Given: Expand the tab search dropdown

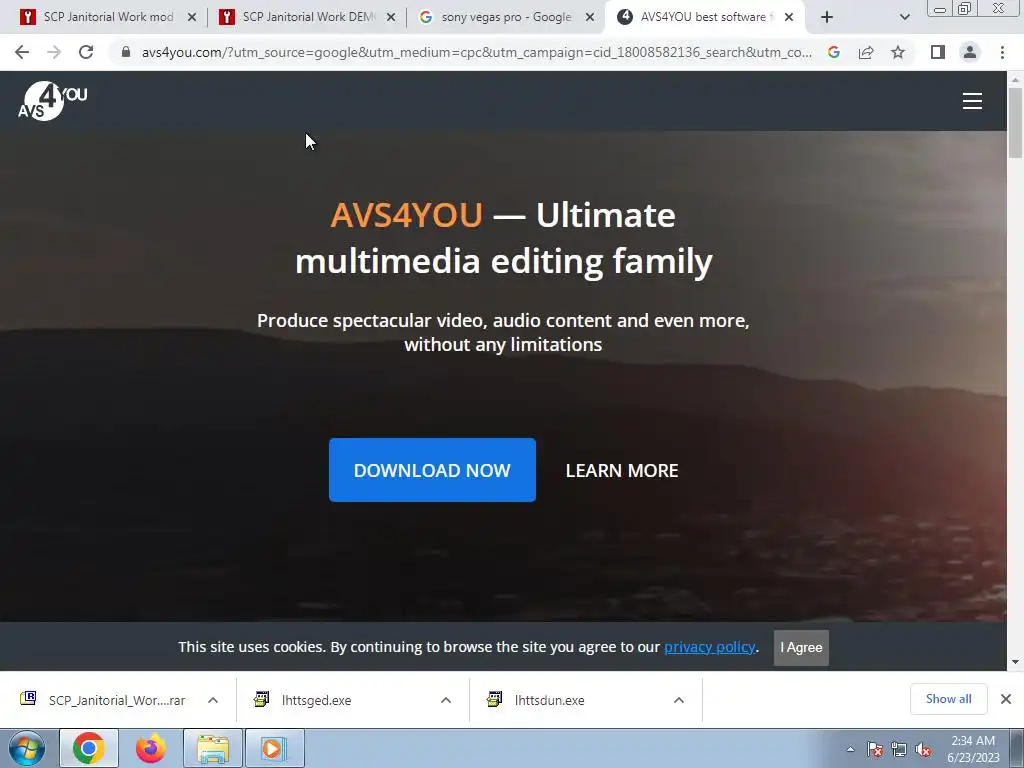Looking at the screenshot, I should (904, 17).
